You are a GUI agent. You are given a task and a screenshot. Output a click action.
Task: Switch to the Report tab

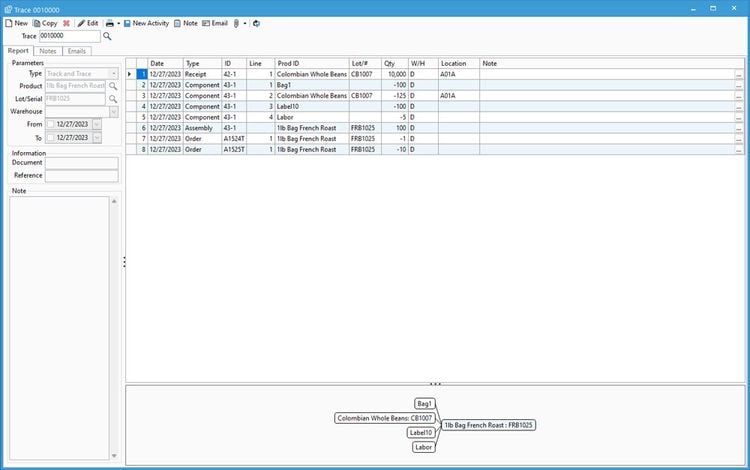point(18,51)
